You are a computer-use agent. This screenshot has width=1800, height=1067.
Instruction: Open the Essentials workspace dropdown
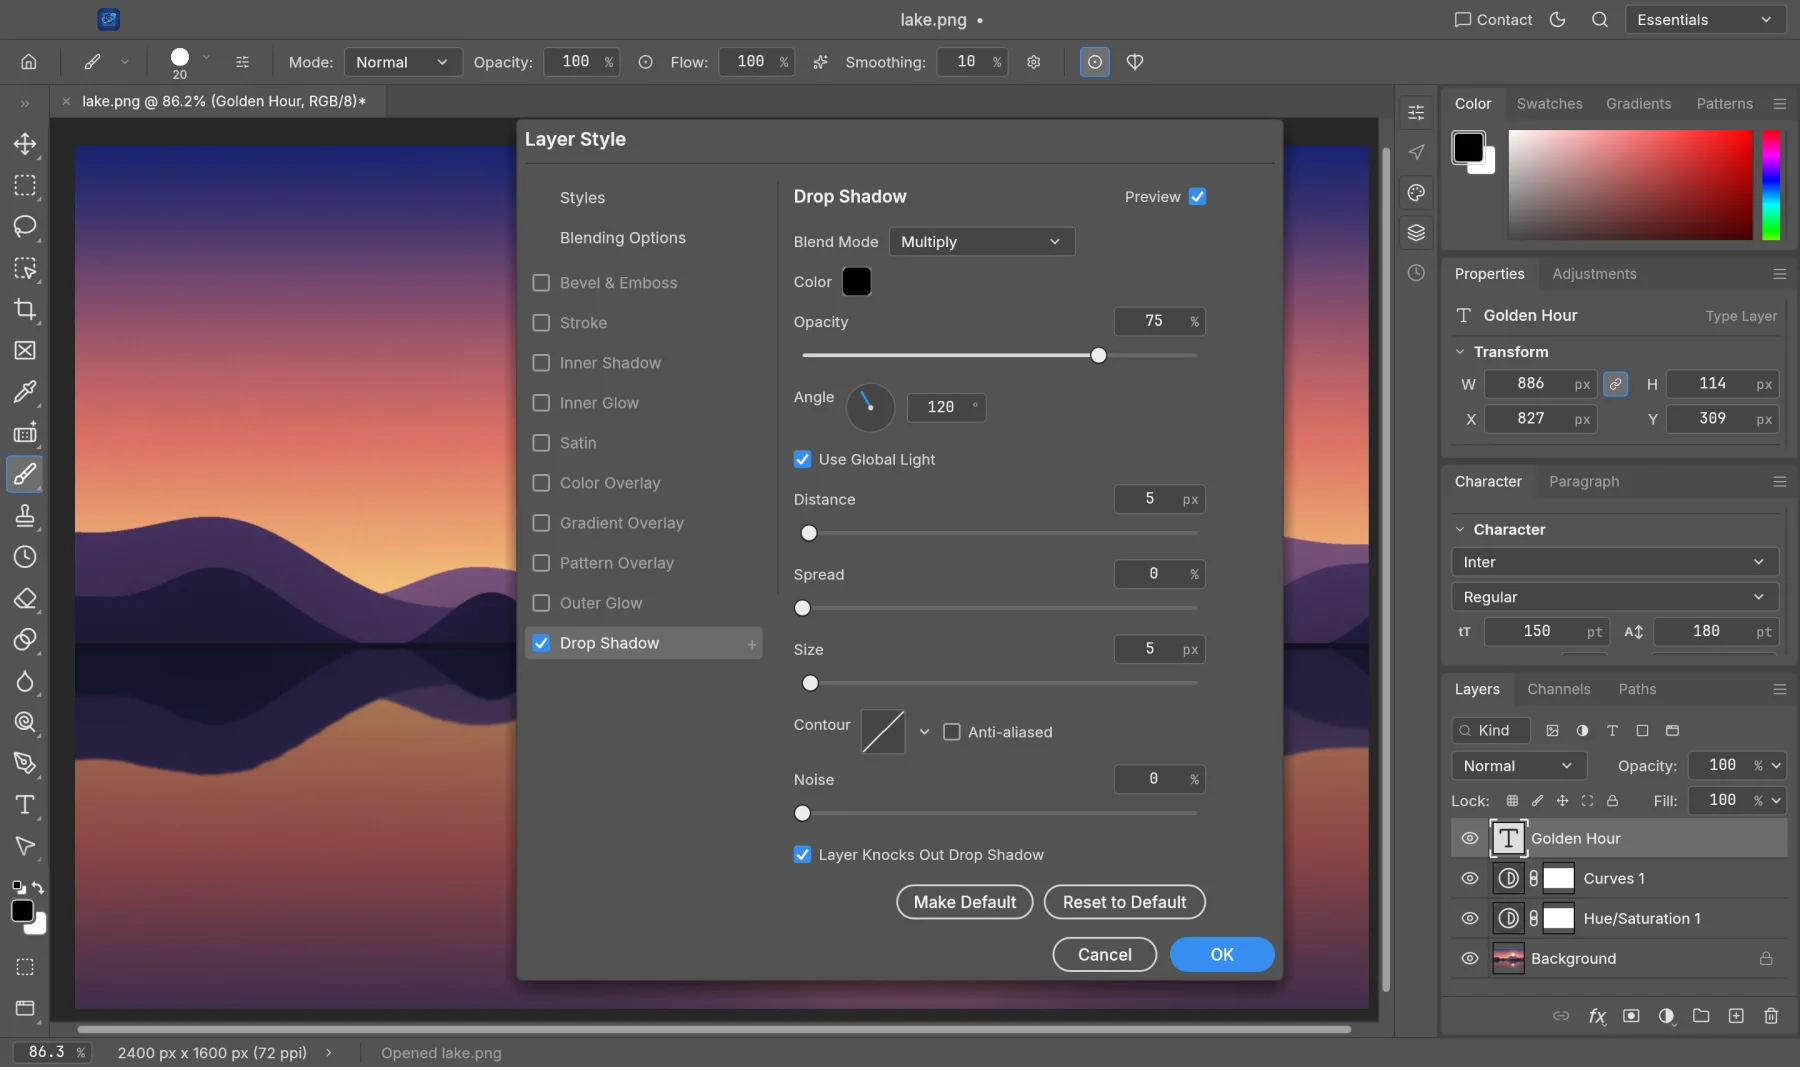pos(1705,20)
